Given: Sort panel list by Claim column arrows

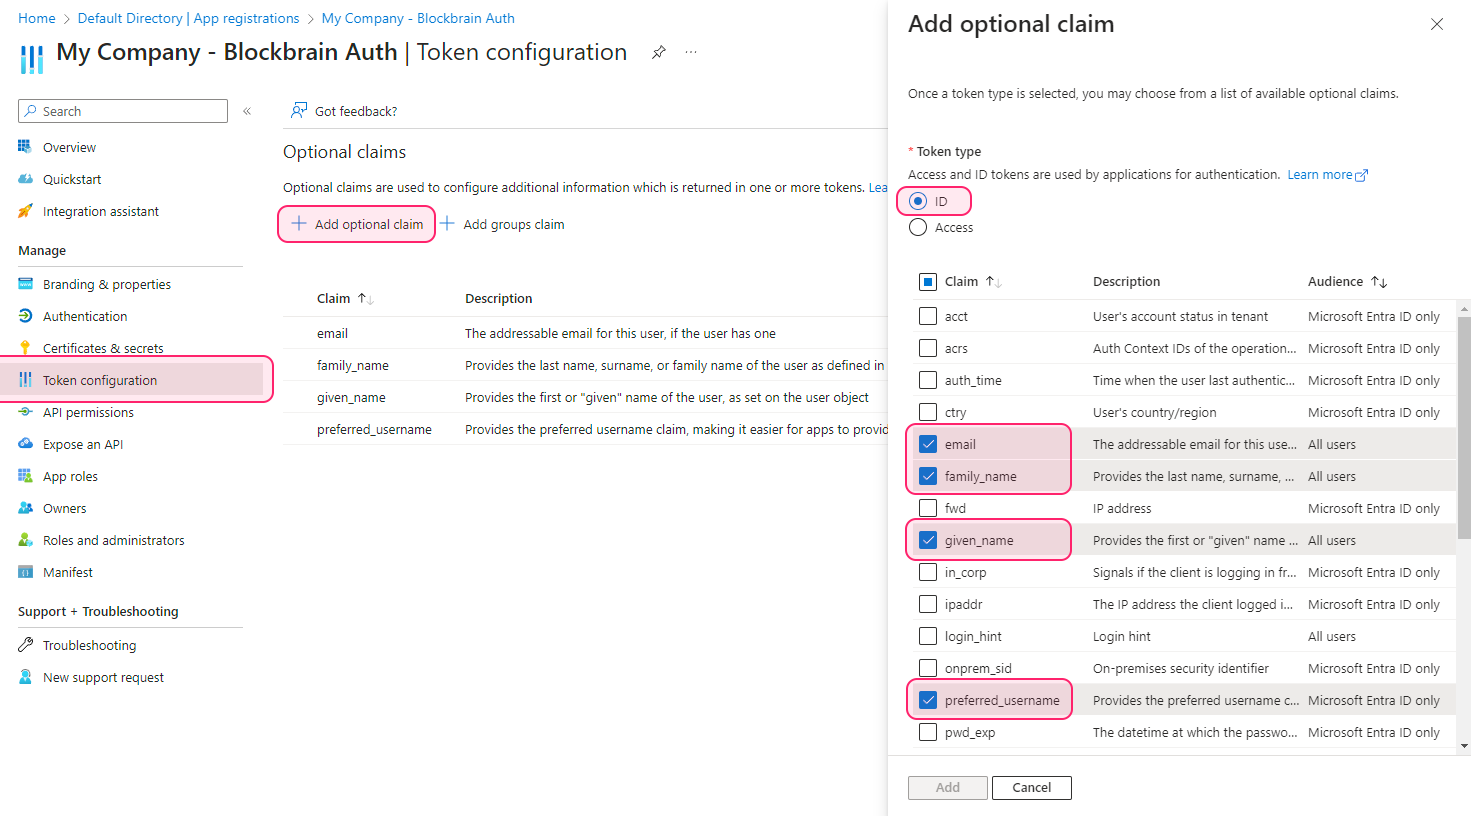Looking at the screenshot, I should pos(994,282).
